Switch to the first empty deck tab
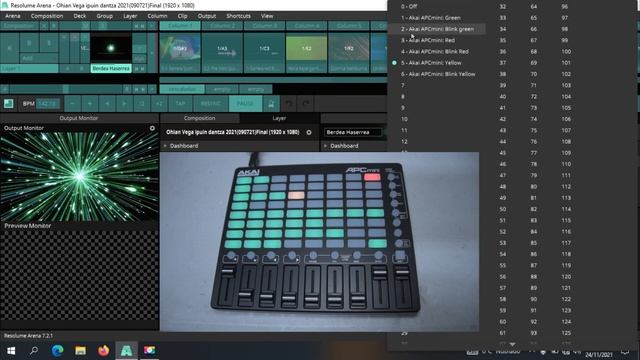 [222, 89]
